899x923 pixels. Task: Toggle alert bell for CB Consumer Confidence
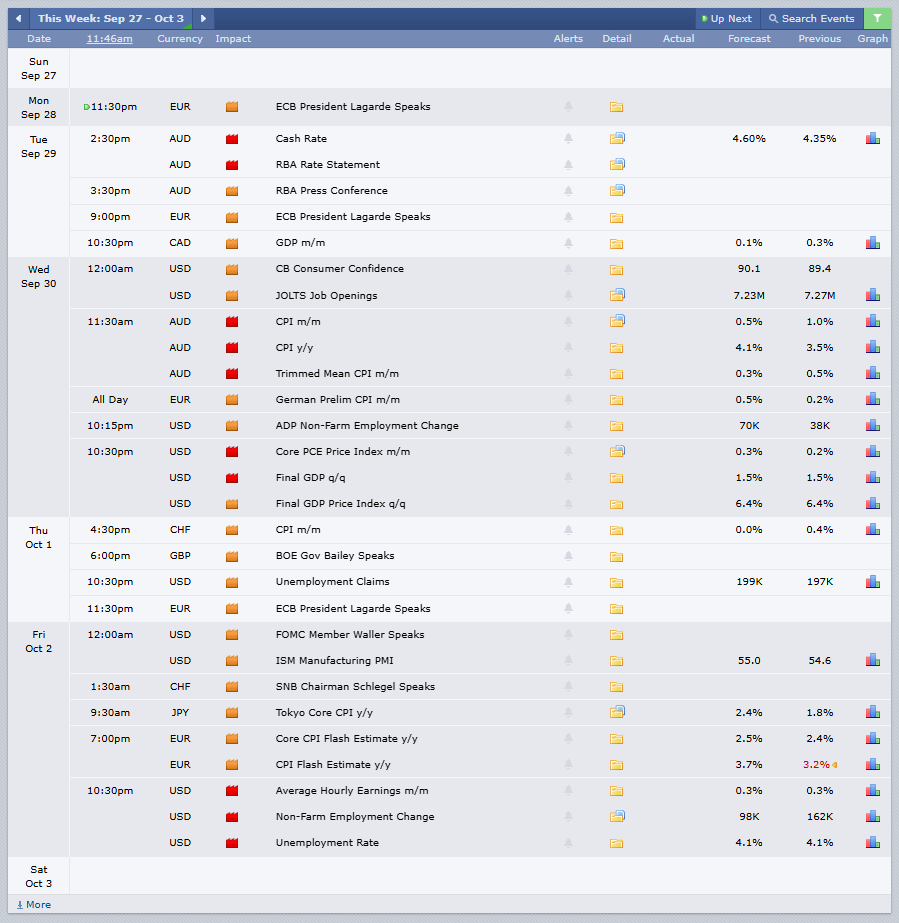[568, 269]
